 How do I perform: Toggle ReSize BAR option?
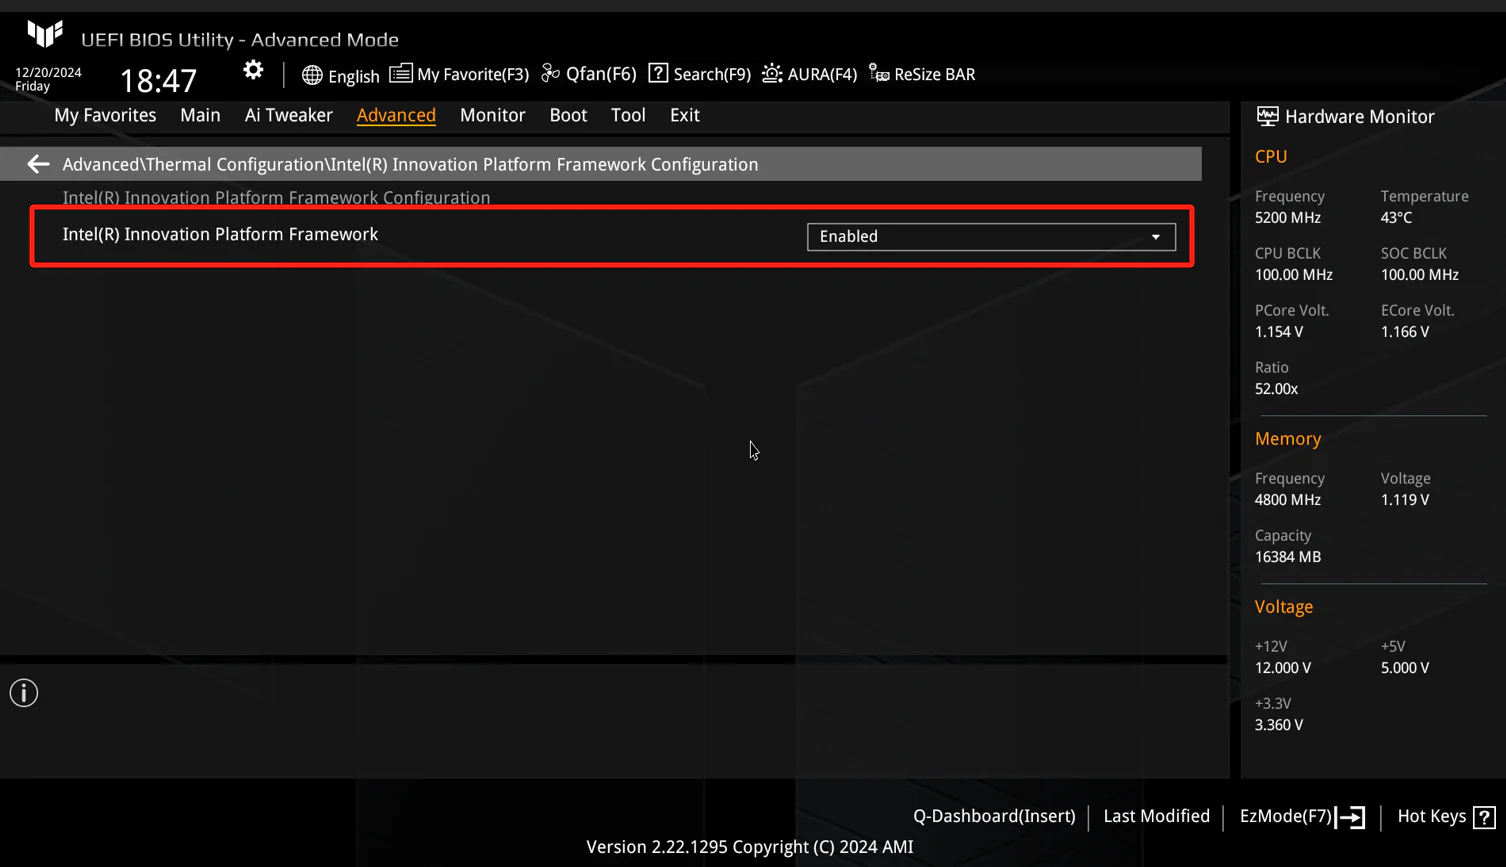click(922, 74)
